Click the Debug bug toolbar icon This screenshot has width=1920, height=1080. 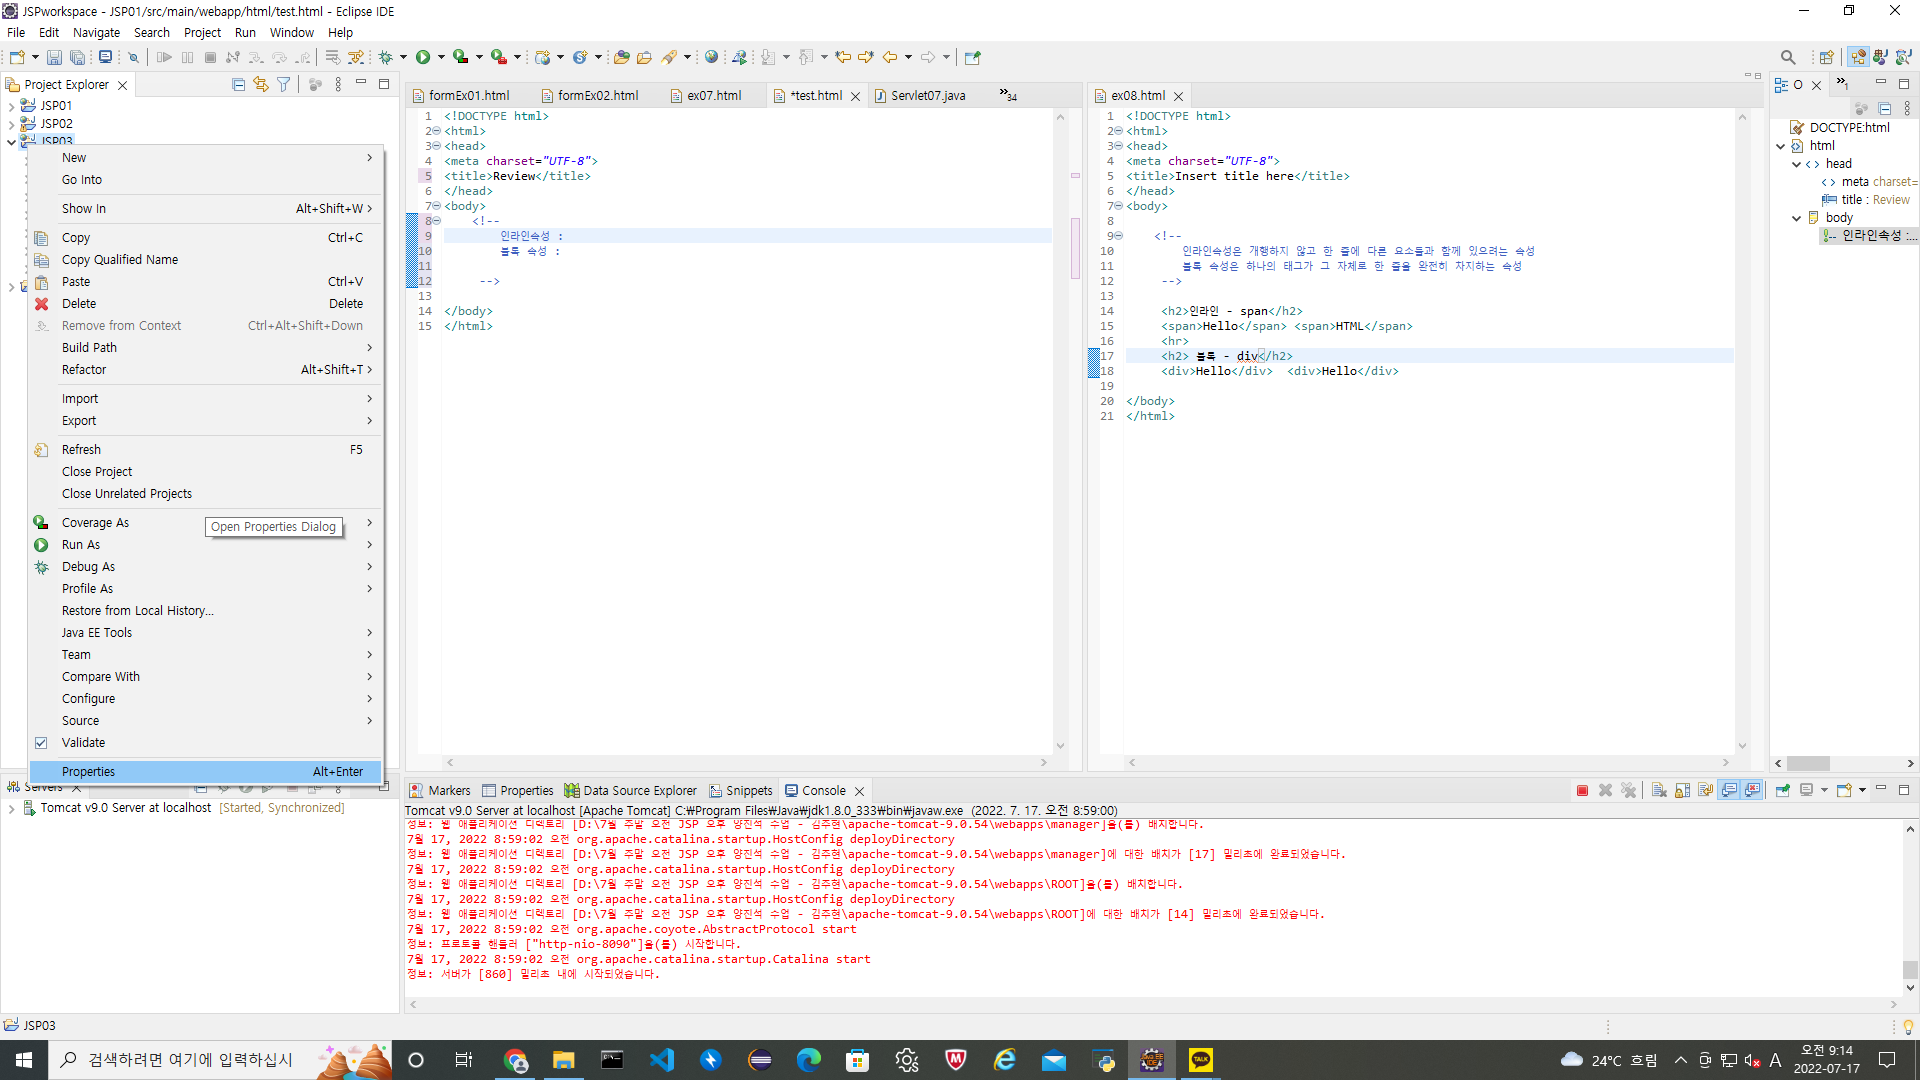coord(386,57)
